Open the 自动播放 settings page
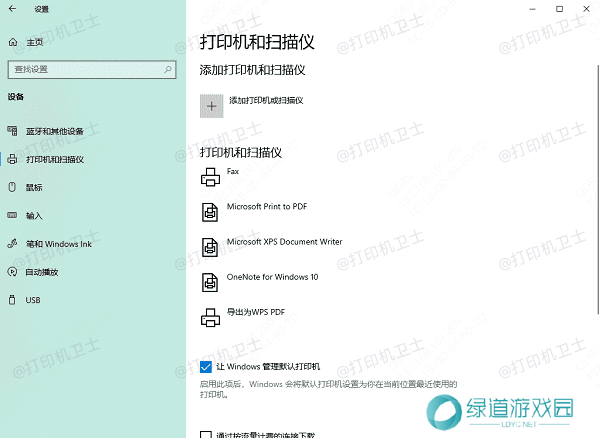 point(42,272)
